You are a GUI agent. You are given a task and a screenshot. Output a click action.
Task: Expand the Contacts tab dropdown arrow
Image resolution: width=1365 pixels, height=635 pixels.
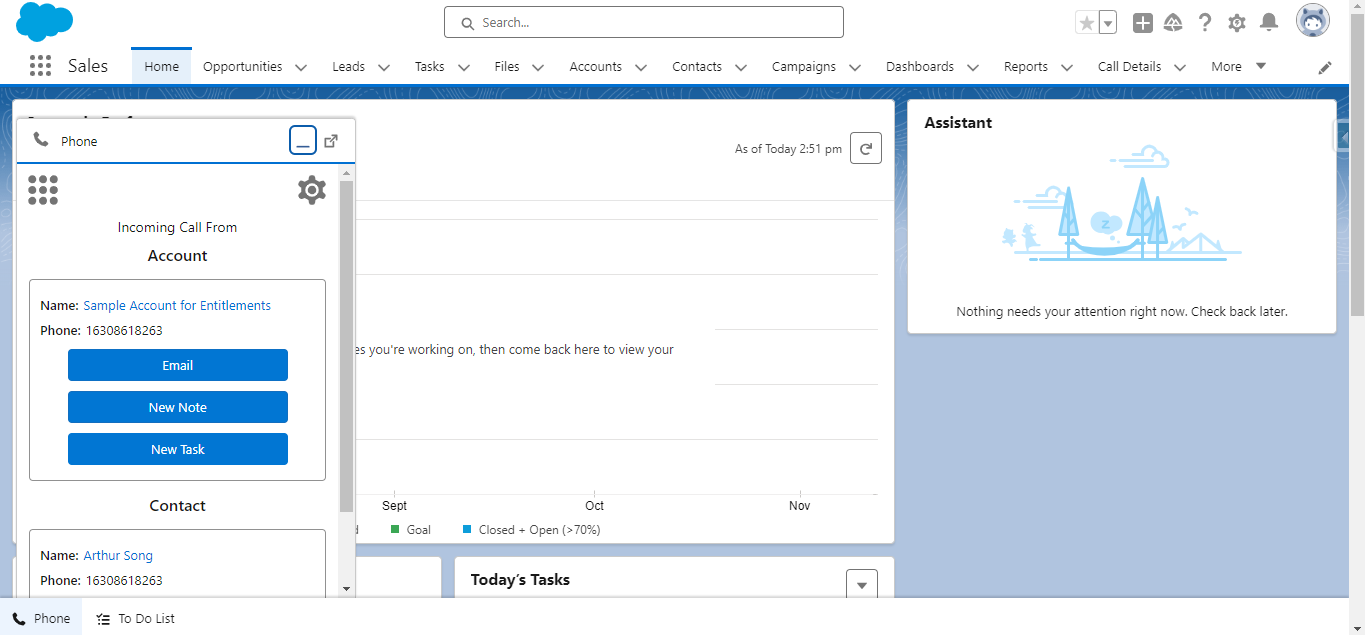pyautogui.click(x=741, y=68)
